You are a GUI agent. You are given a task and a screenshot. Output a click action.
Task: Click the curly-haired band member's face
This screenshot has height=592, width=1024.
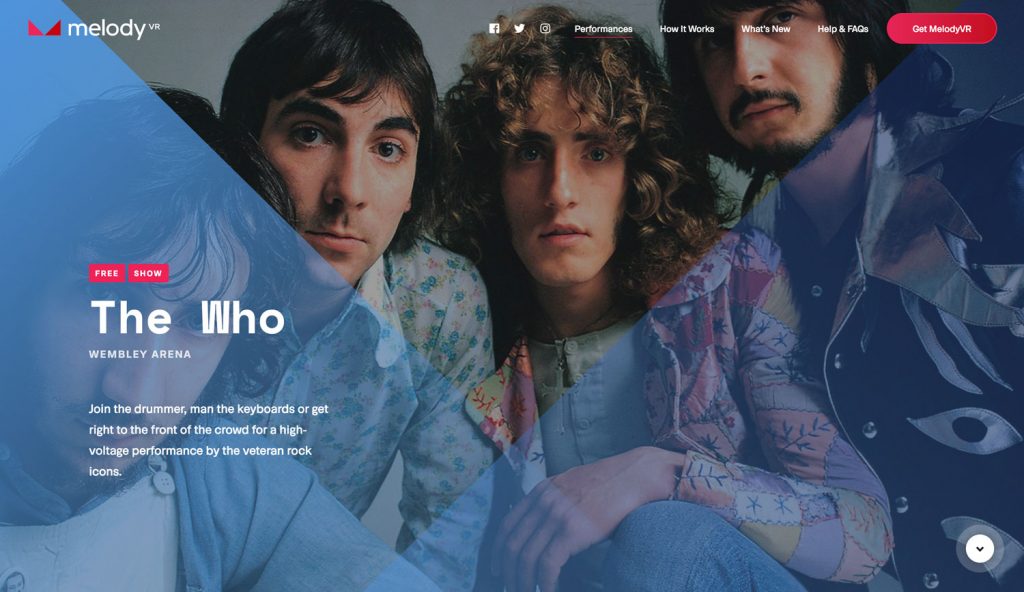[x=562, y=189]
